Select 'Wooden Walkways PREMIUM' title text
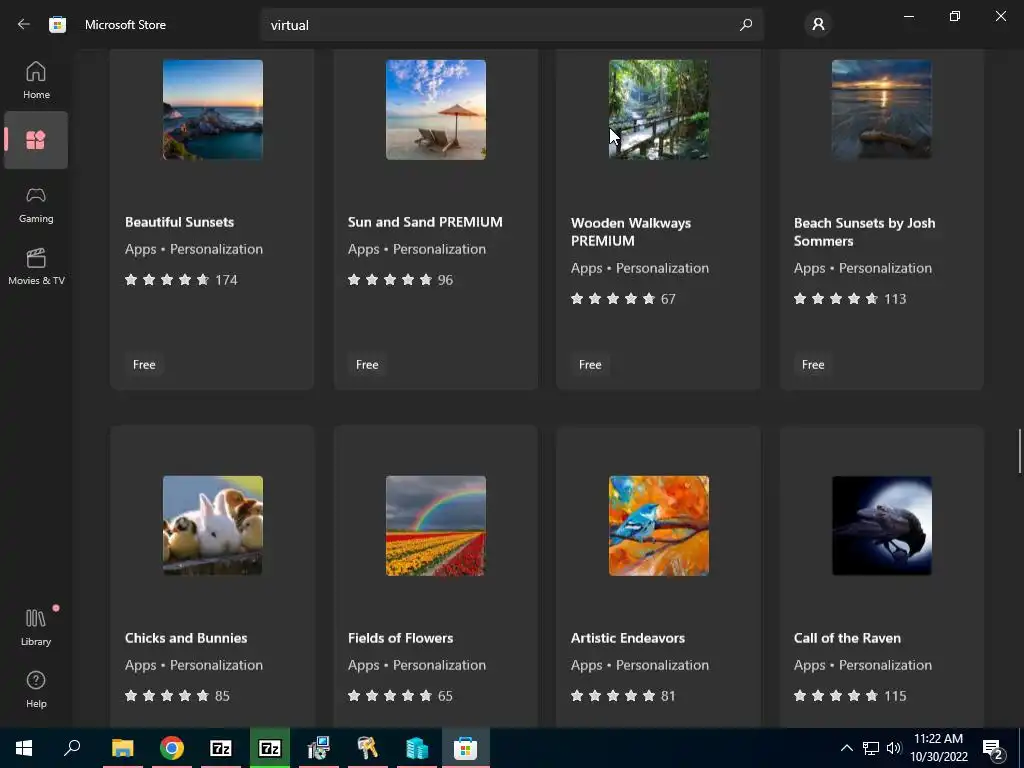This screenshot has width=1024, height=768. [631, 232]
